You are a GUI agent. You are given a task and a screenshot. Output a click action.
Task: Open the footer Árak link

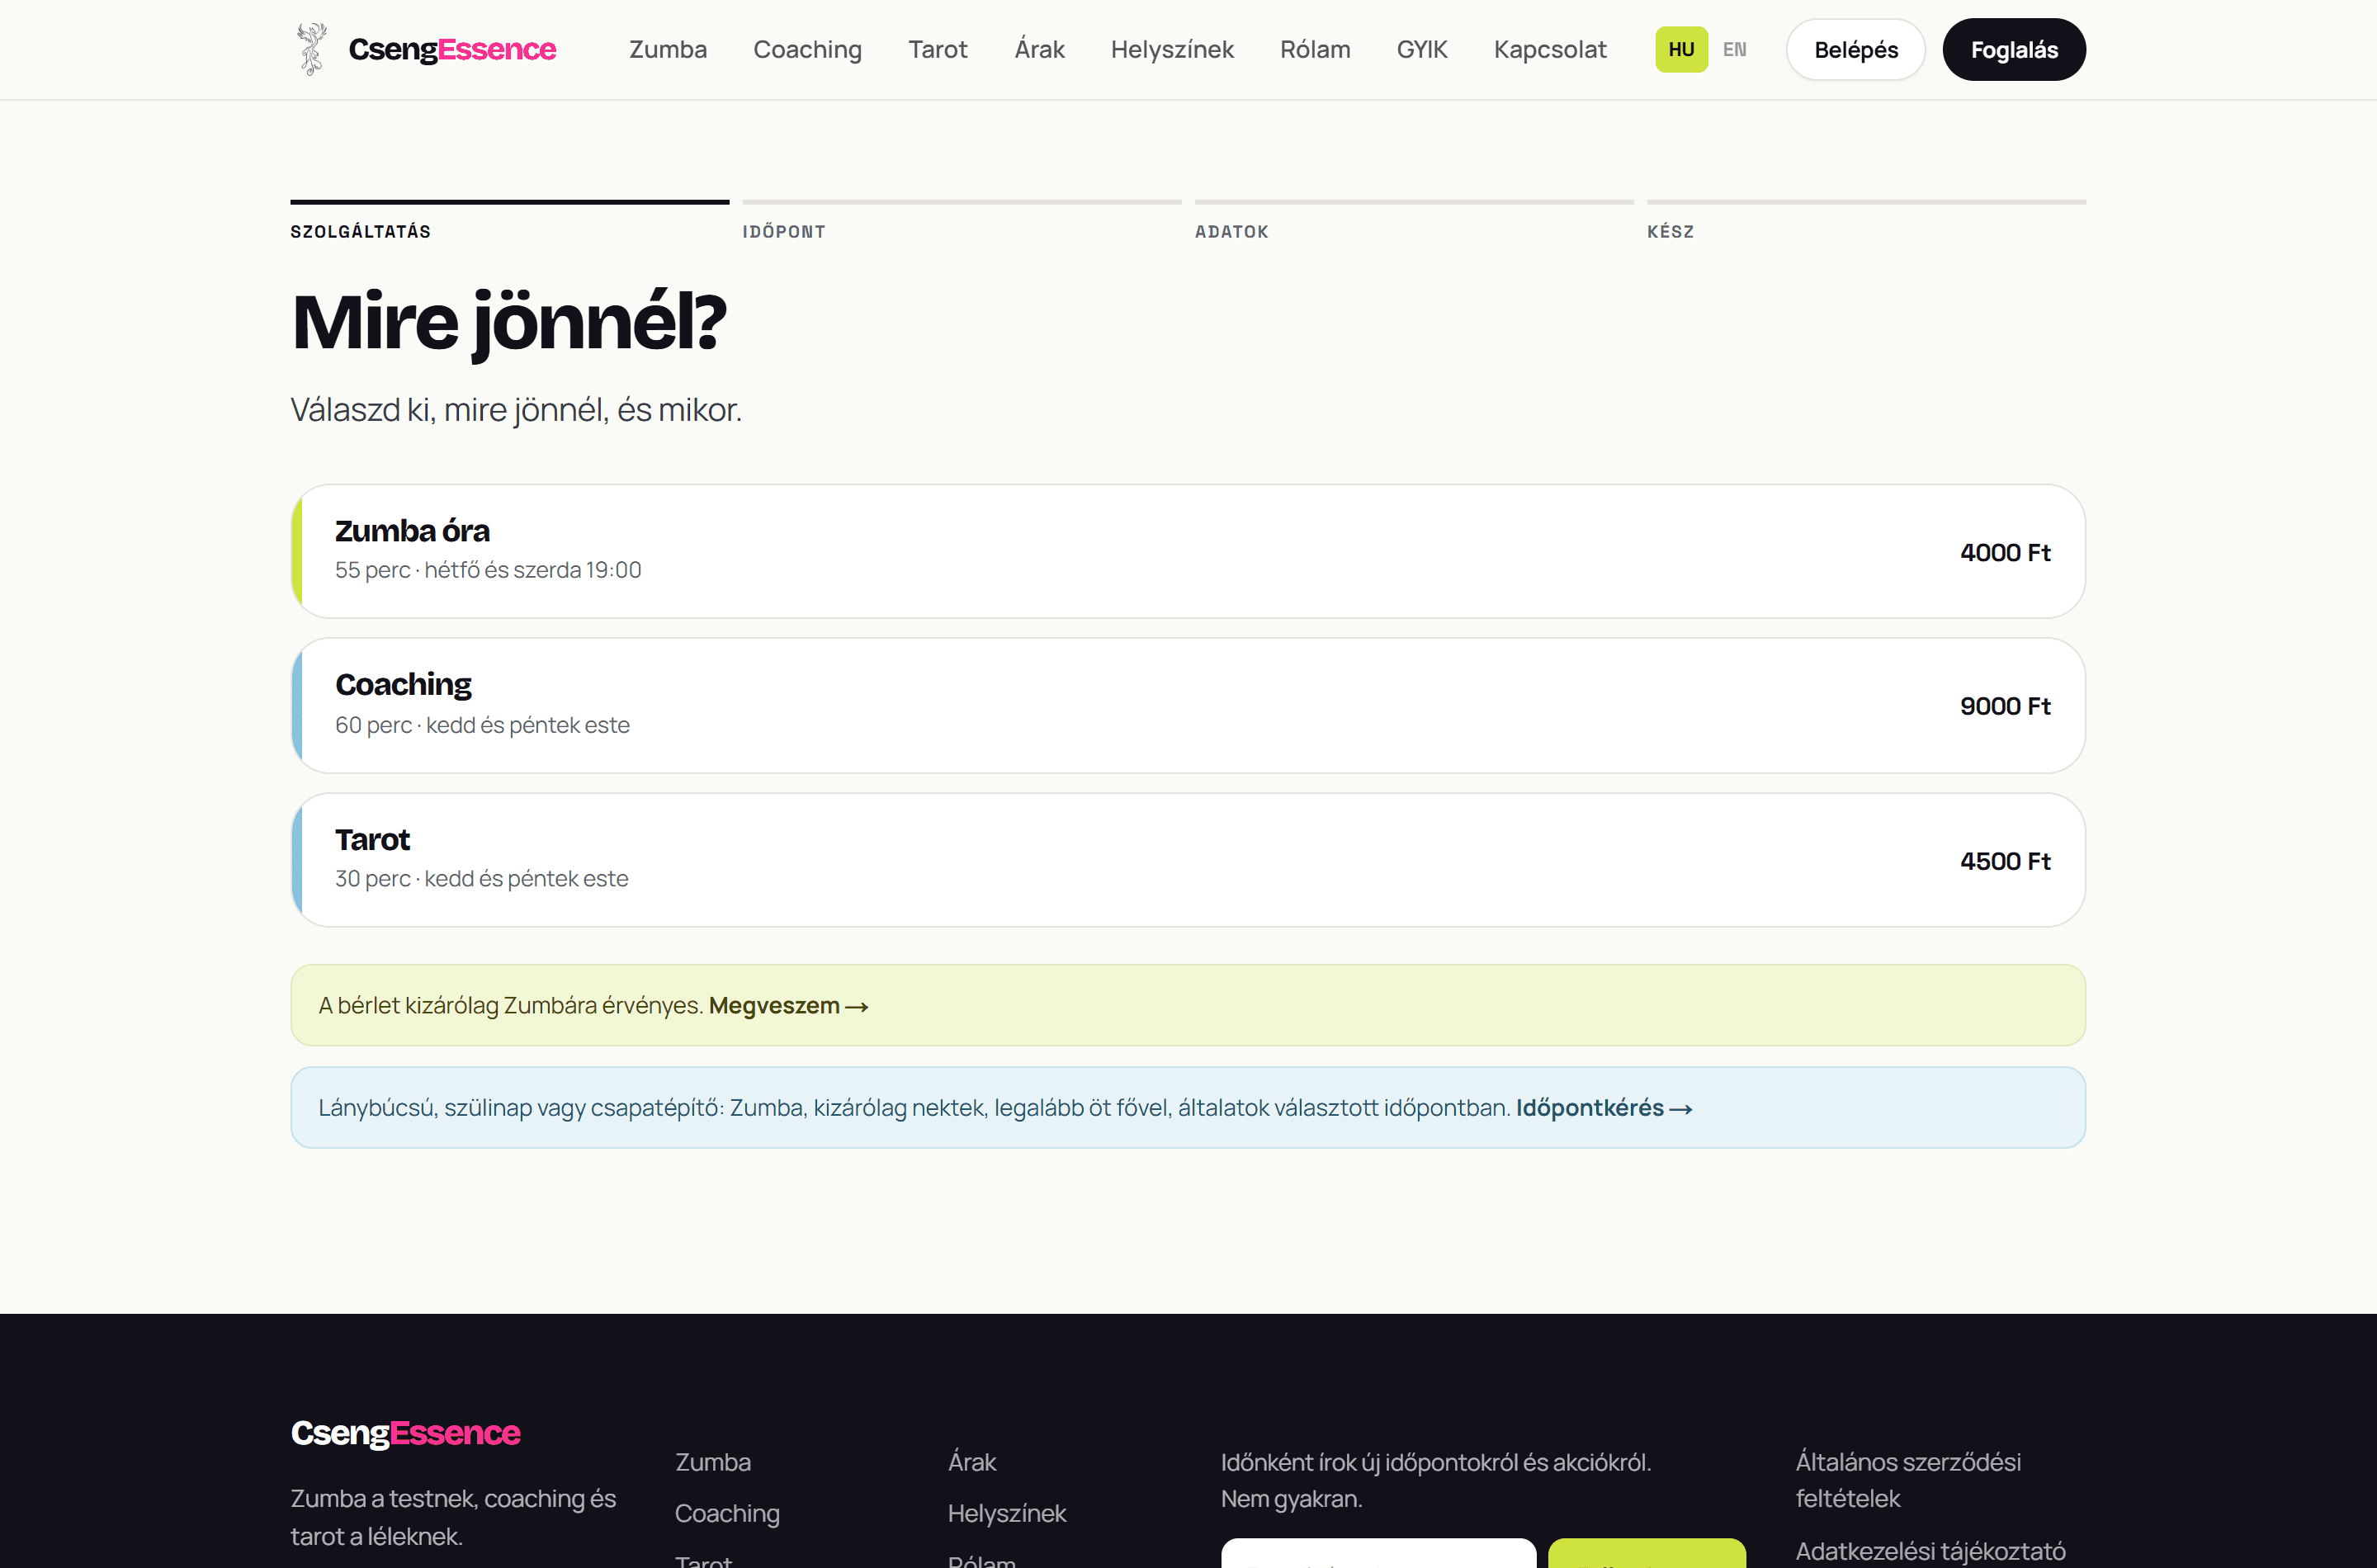coord(972,1461)
